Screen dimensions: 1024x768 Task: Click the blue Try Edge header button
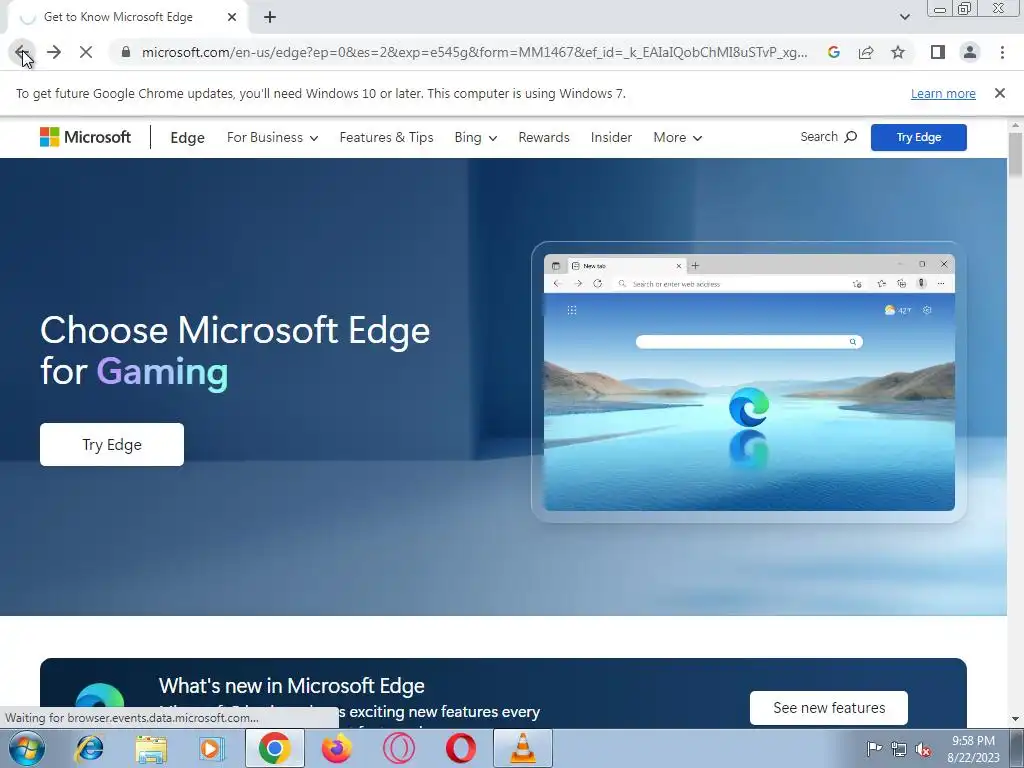pyautogui.click(x=918, y=137)
